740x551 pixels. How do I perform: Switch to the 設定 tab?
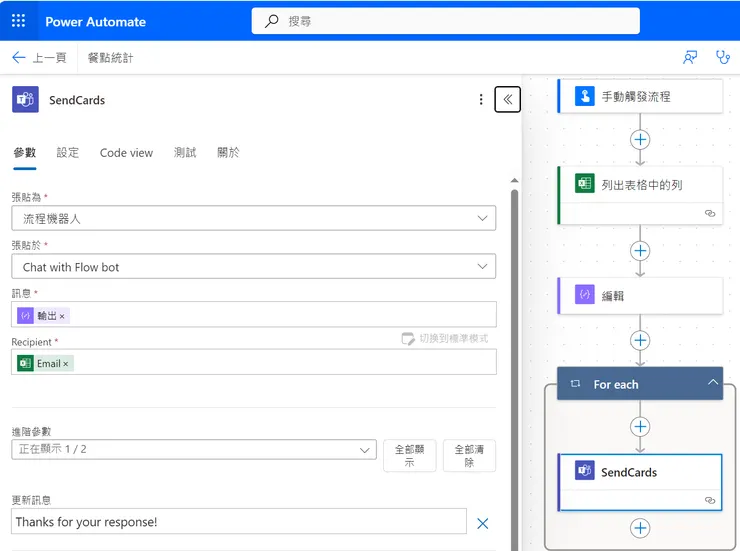pos(67,152)
